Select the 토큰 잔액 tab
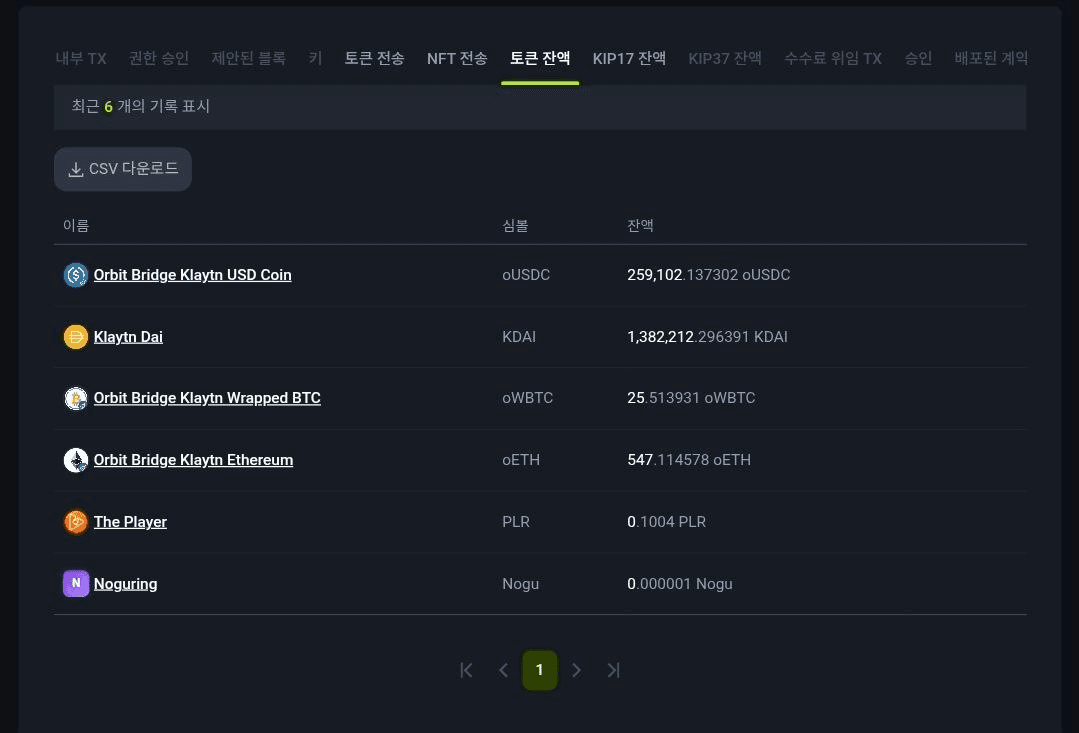The height and width of the screenshot is (733, 1079). [540, 59]
